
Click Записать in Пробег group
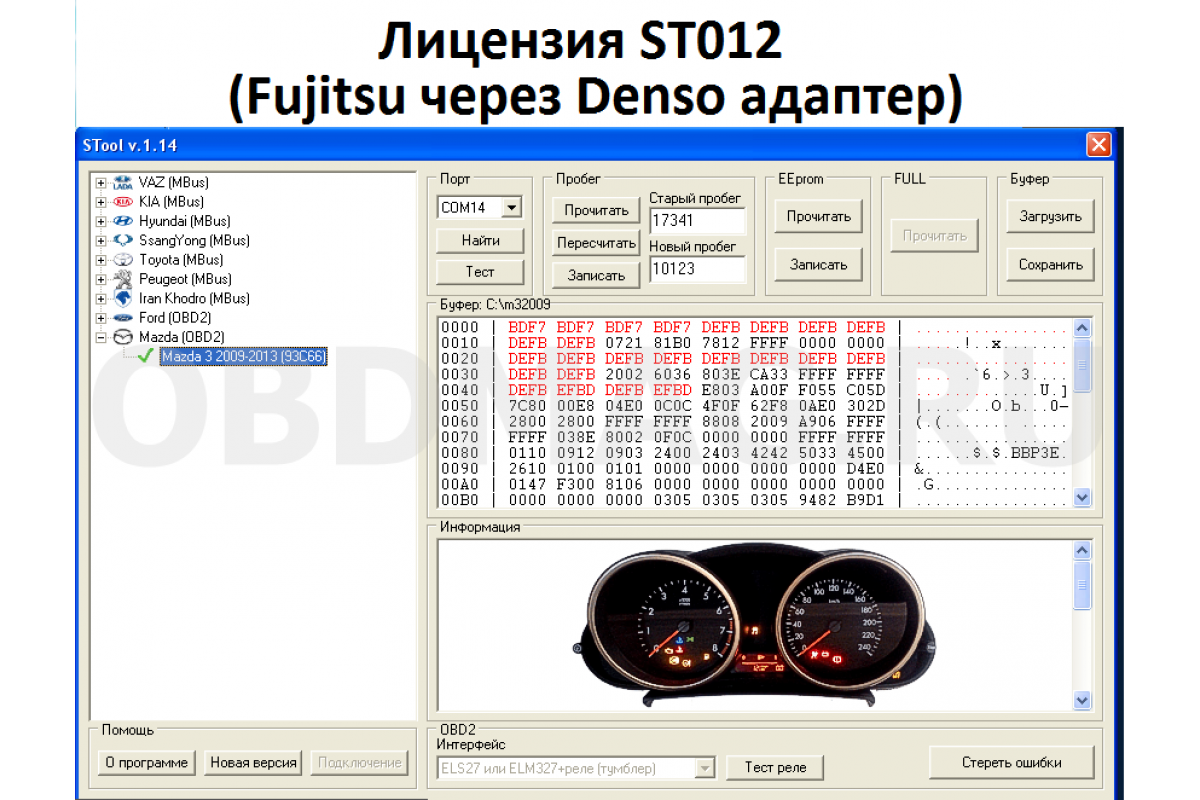click(596, 275)
